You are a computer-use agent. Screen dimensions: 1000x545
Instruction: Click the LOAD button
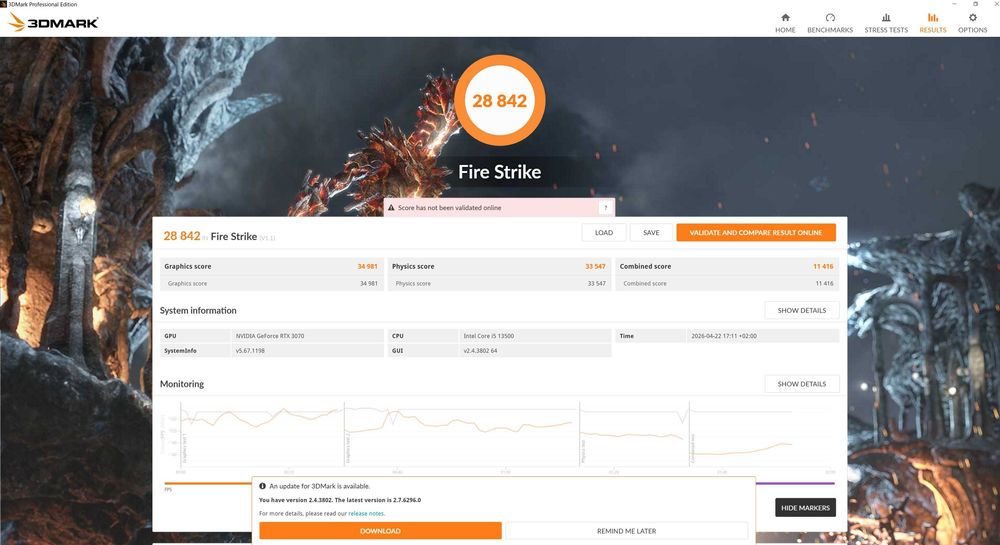pyautogui.click(x=604, y=233)
